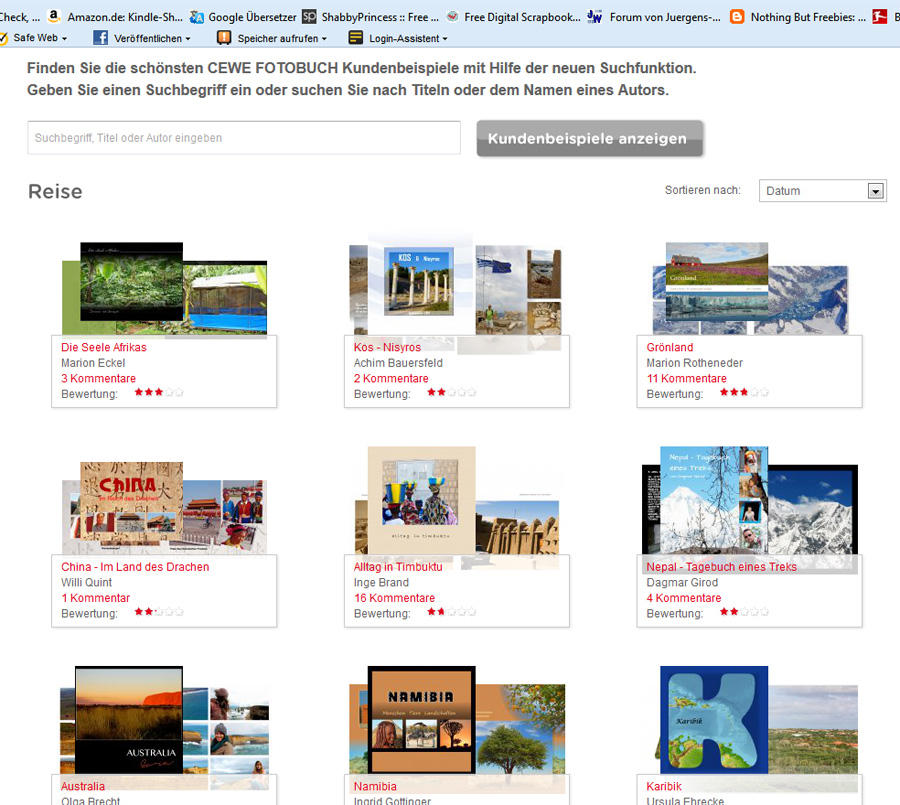900x805 pixels.
Task: Open 1 Kommentar for the China book
Action: coord(95,598)
